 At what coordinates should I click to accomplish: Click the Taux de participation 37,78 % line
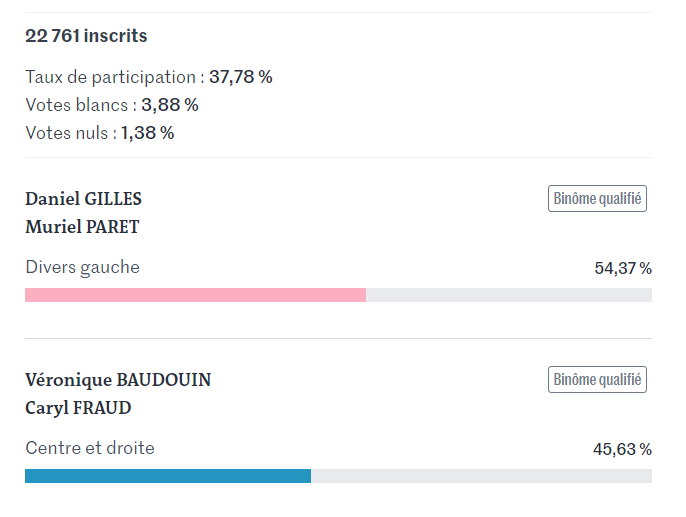pyautogui.click(x=149, y=77)
